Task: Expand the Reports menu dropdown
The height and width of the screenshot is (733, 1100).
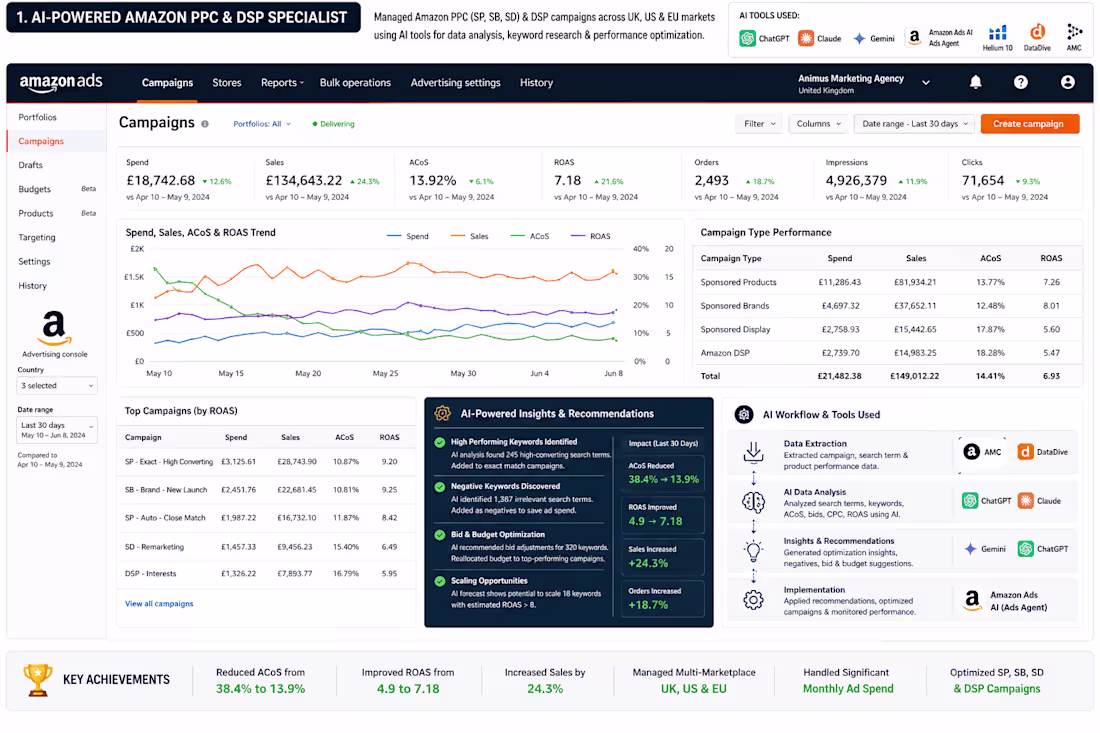Action: [x=282, y=83]
